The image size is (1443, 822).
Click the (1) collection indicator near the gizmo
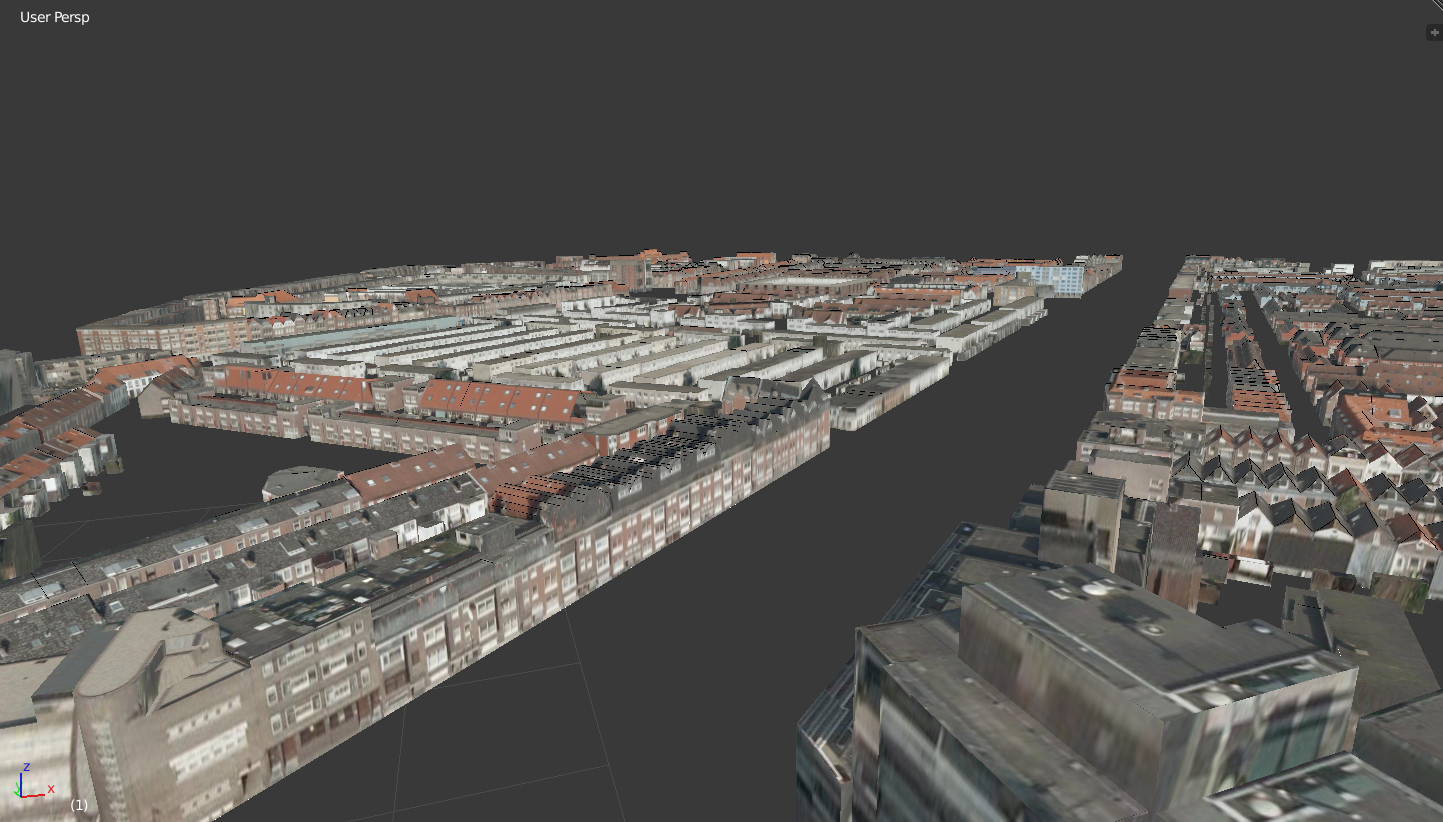[x=79, y=804]
